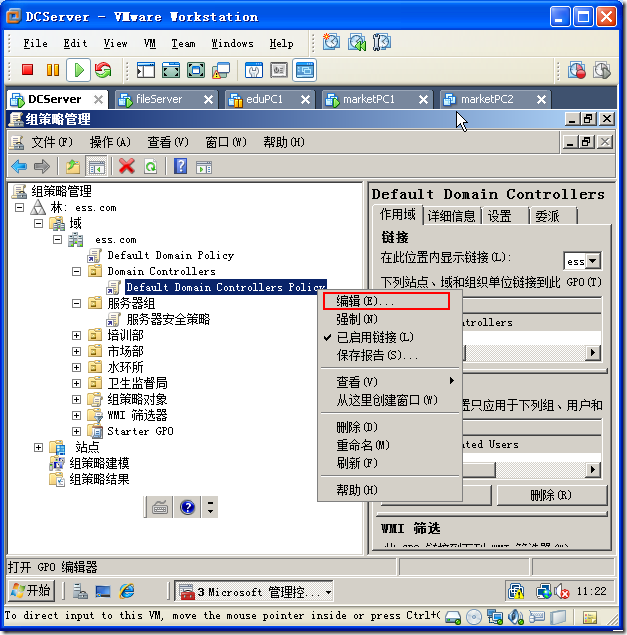Screen dimensions: 627x635
Task: Click the green refresh toolbar icon
Action: pos(150,167)
